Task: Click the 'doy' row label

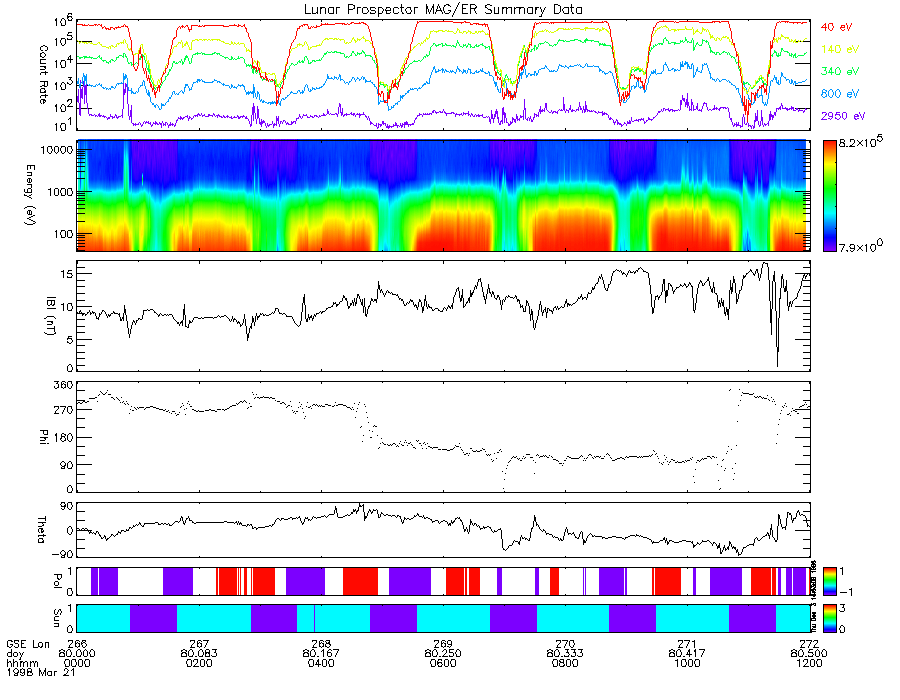Action: click(x=14, y=654)
